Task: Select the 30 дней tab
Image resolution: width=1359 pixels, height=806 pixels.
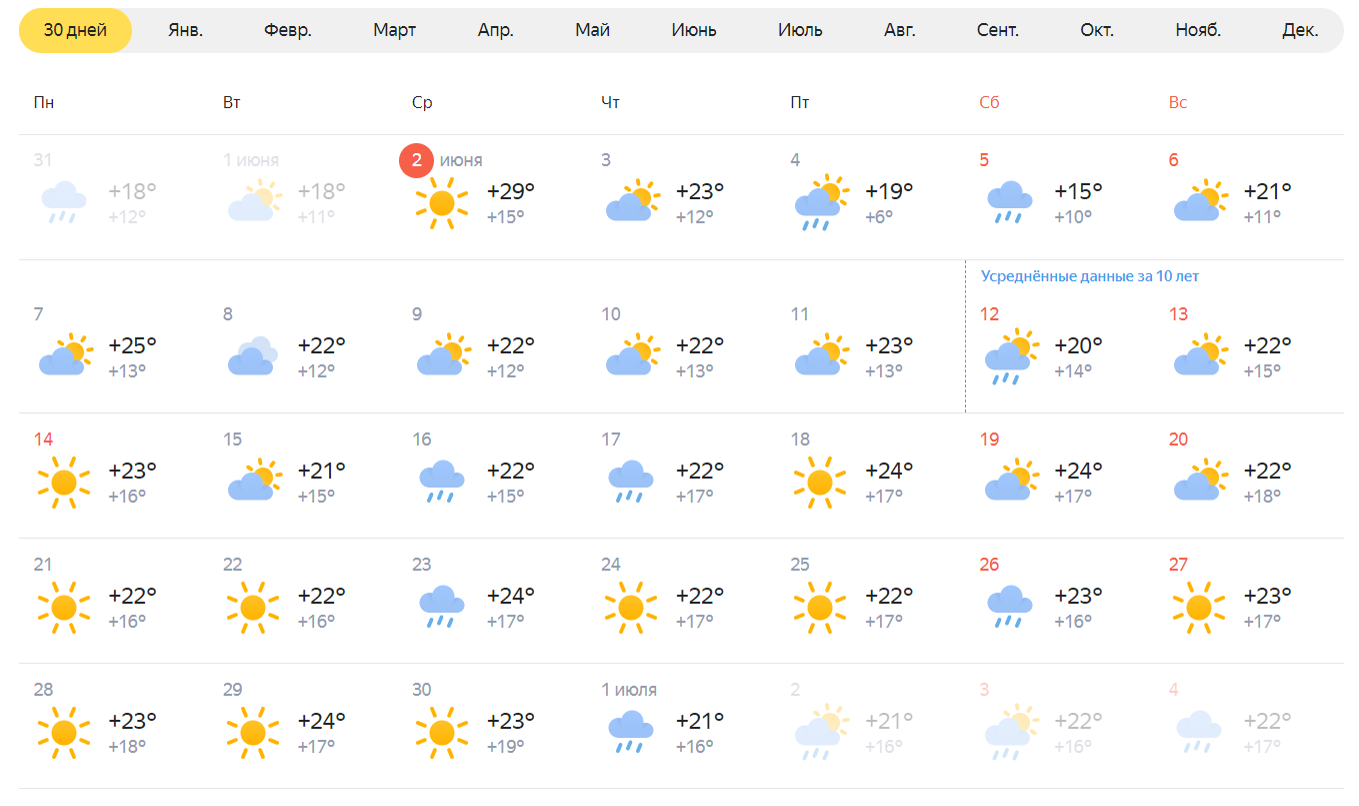Action: click(75, 30)
